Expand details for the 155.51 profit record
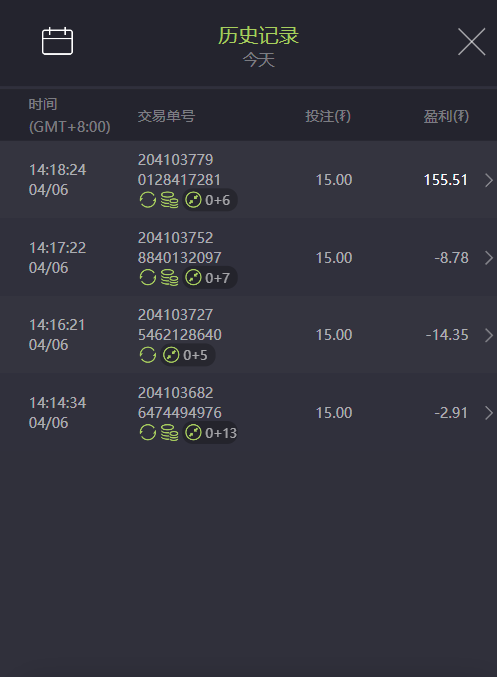This screenshot has width=497, height=677. click(x=489, y=180)
